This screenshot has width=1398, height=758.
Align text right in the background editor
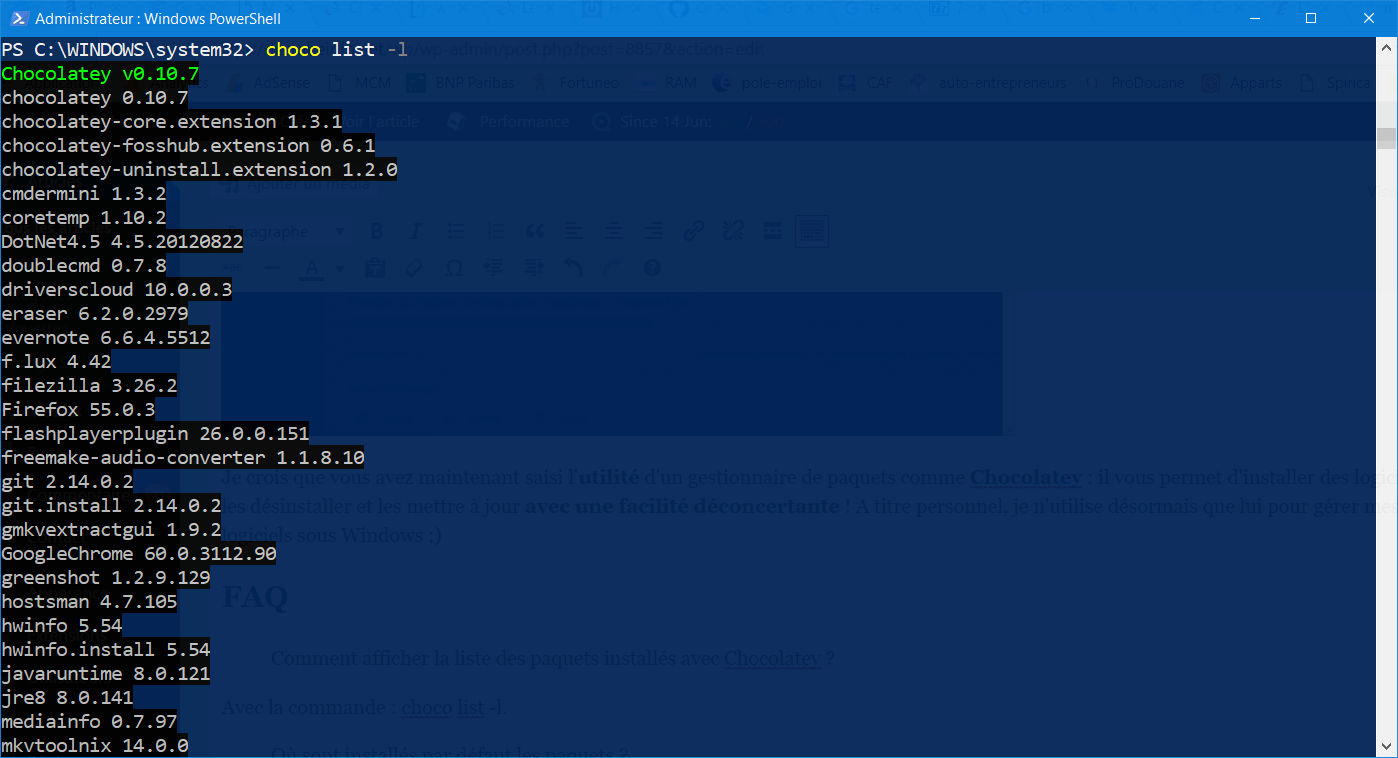(x=653, y=231)
